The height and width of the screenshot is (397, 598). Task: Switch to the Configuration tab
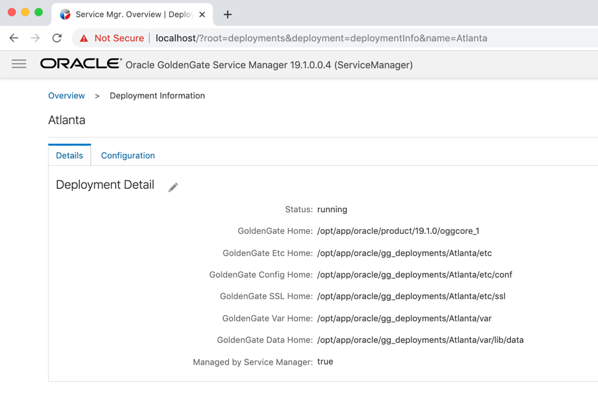tap(128, 156)
